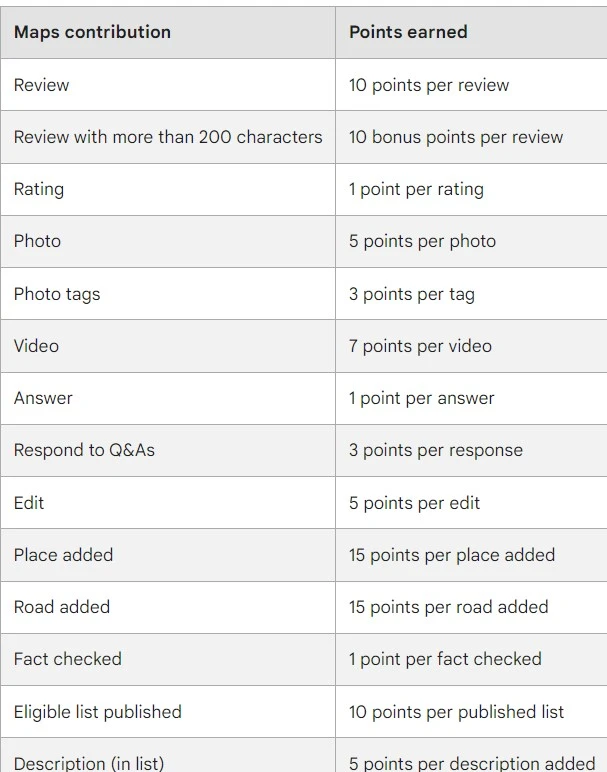The height and width of the screenshot is (772, 607).
Task: Select the 'Edit' contribution cell
Action: point(168,503)
